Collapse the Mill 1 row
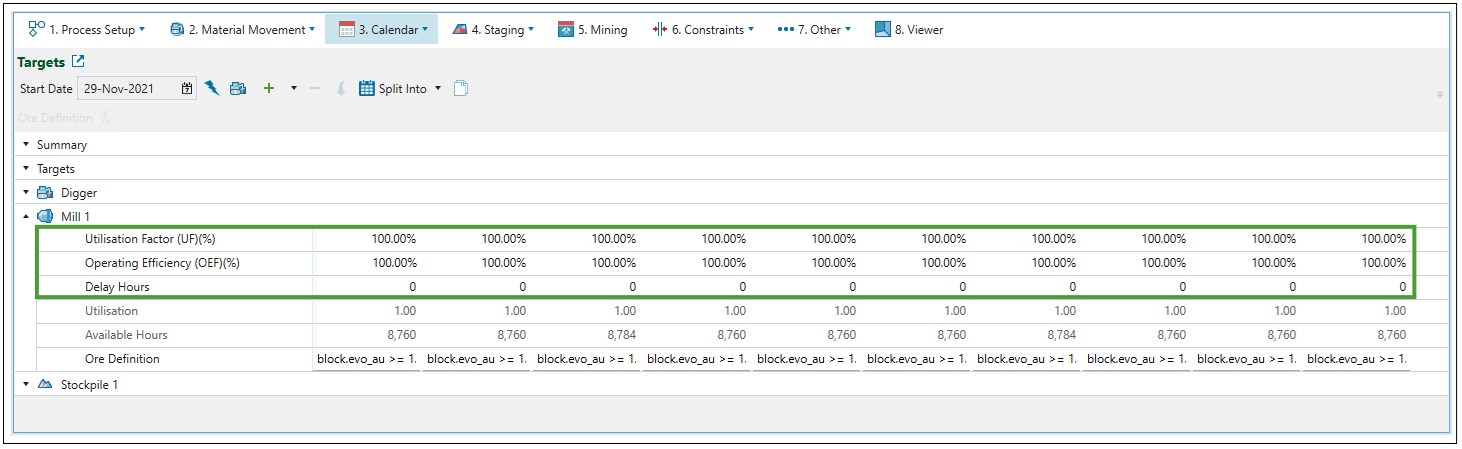 point(26,216)
